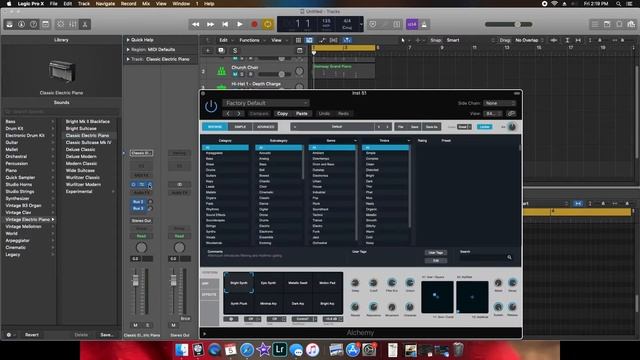Mute the Church Choir track
The width and height of the screenshot is (640, 360).
235,74
